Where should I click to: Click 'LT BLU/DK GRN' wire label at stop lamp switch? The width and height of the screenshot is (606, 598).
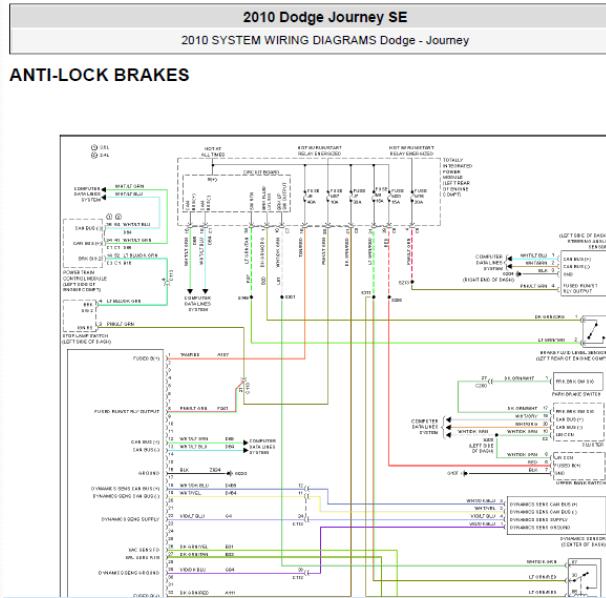124,301
